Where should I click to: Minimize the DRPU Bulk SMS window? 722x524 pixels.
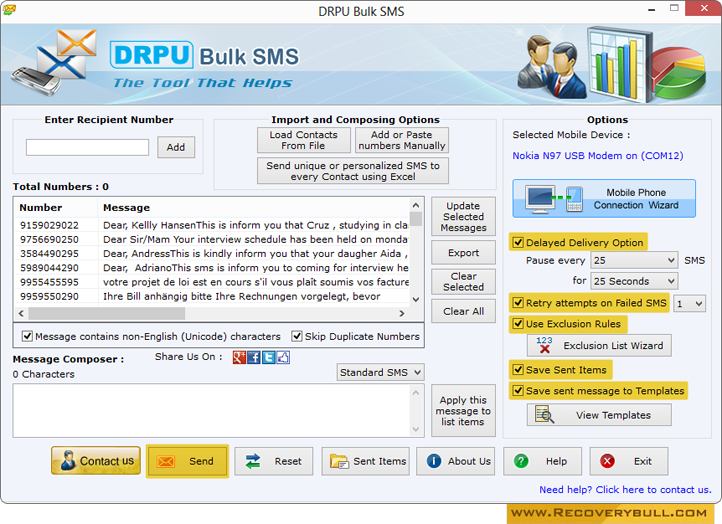(x=652, y=9)
